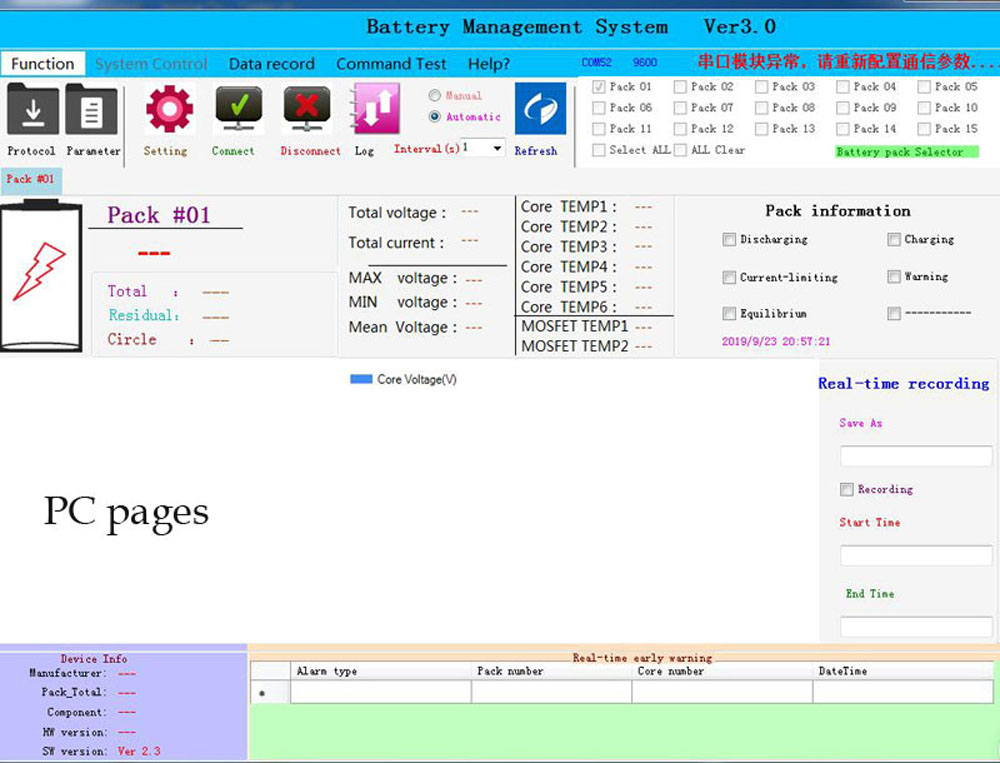Click the green Connect icon
1000x763 pixels.
click(237, 109)
